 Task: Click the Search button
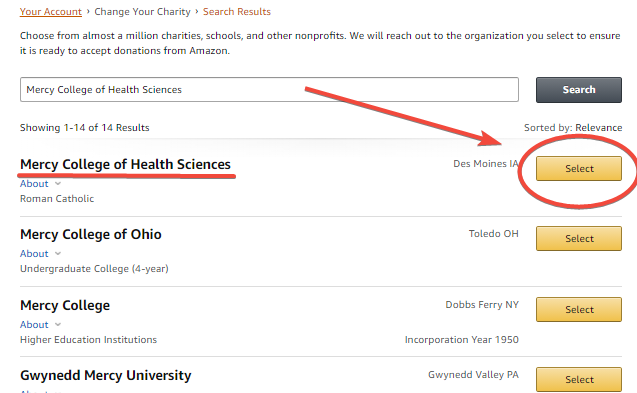pos(578,90)
